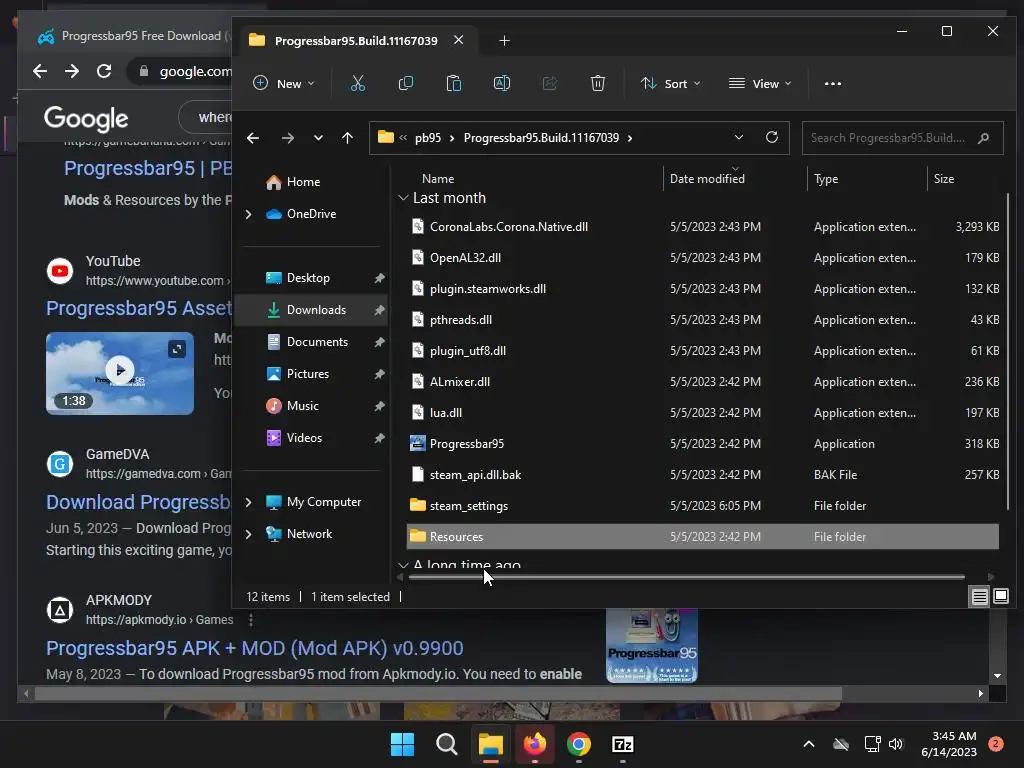
Task: Go back in the browser window
Action: click(40, 71)
